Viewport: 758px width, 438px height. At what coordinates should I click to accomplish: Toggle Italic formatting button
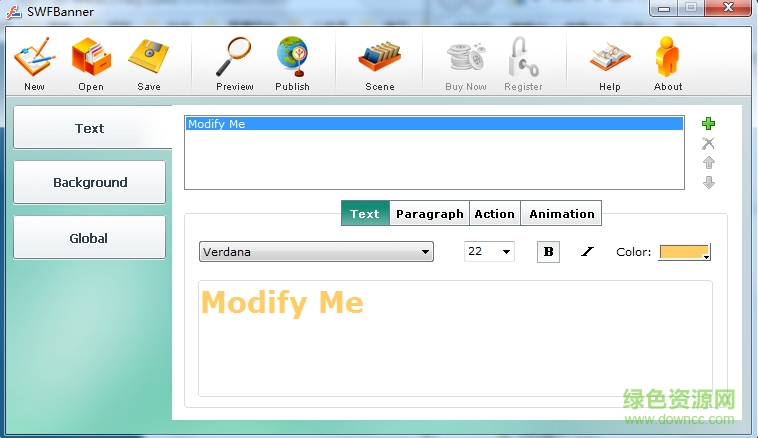[587, 252]
